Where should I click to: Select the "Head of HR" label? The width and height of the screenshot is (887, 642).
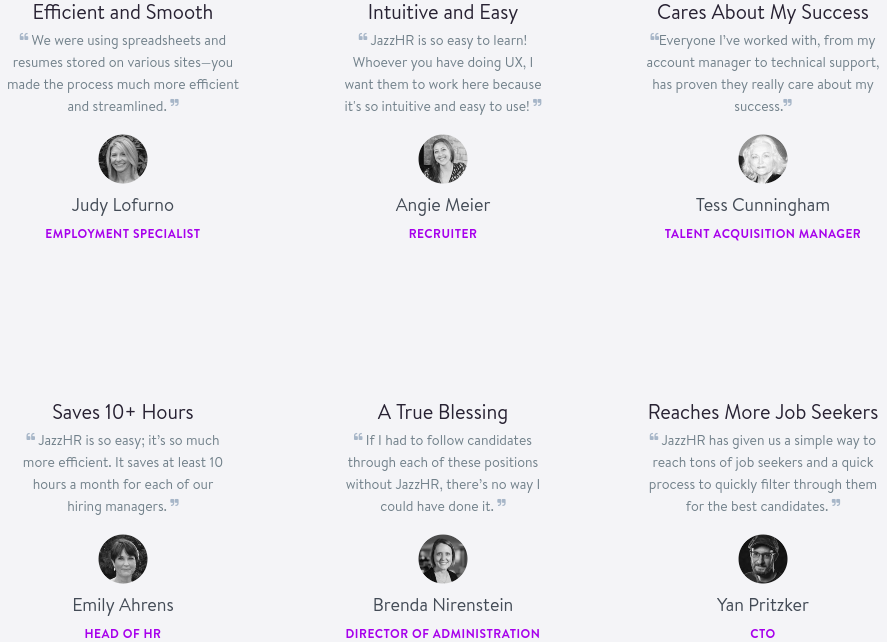(123, 634)
